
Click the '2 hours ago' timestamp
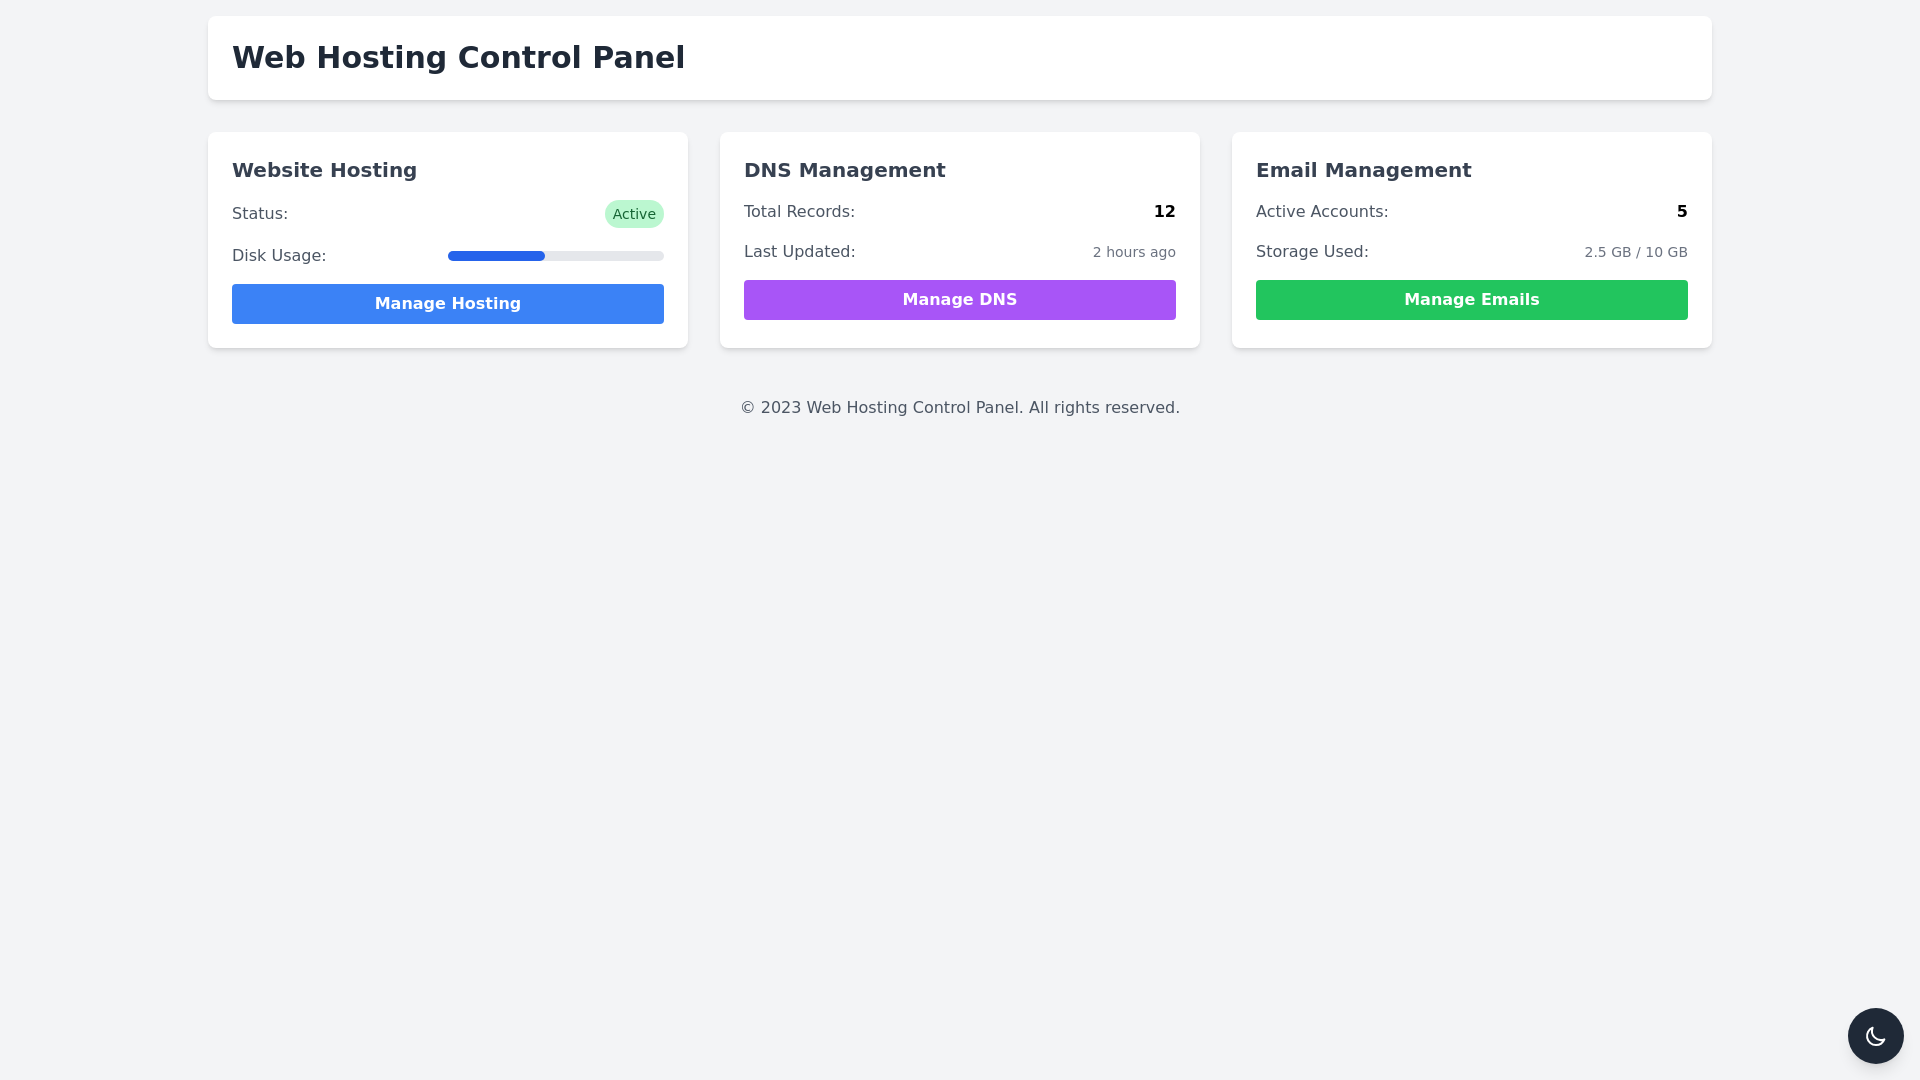click(x=1134, y=252)
